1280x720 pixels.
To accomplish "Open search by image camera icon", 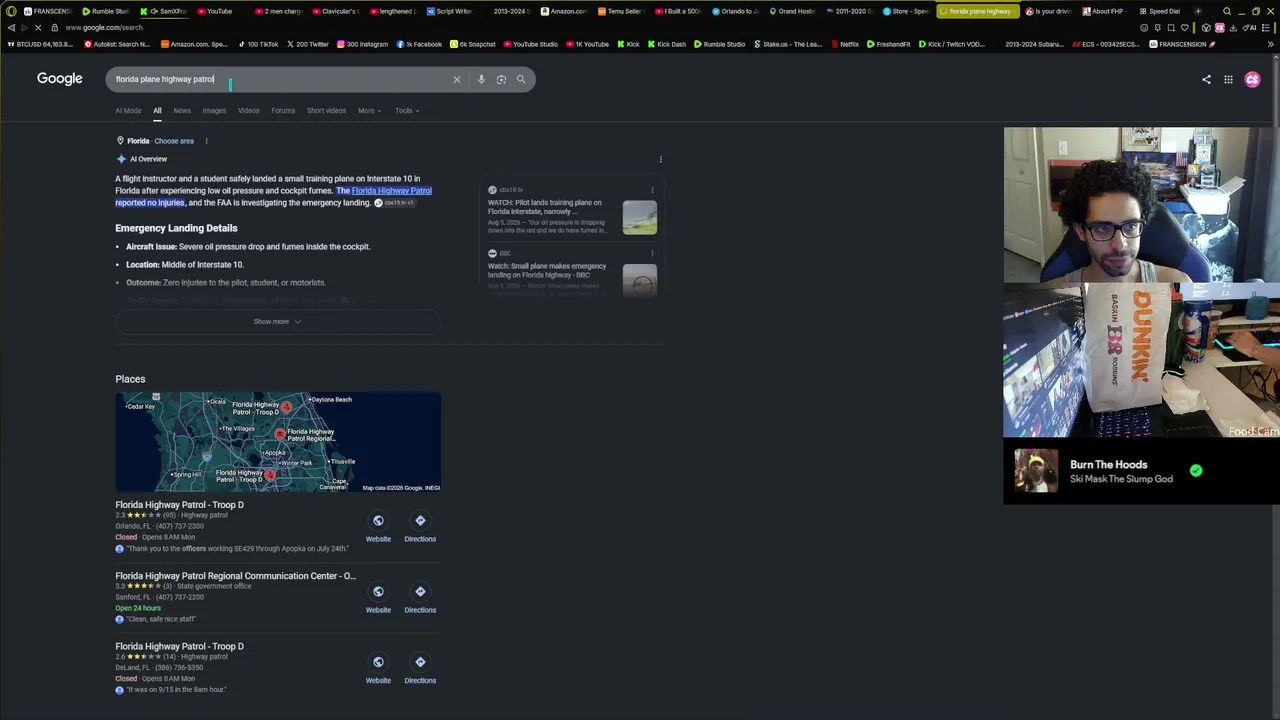I will click(x=501, y=79).
